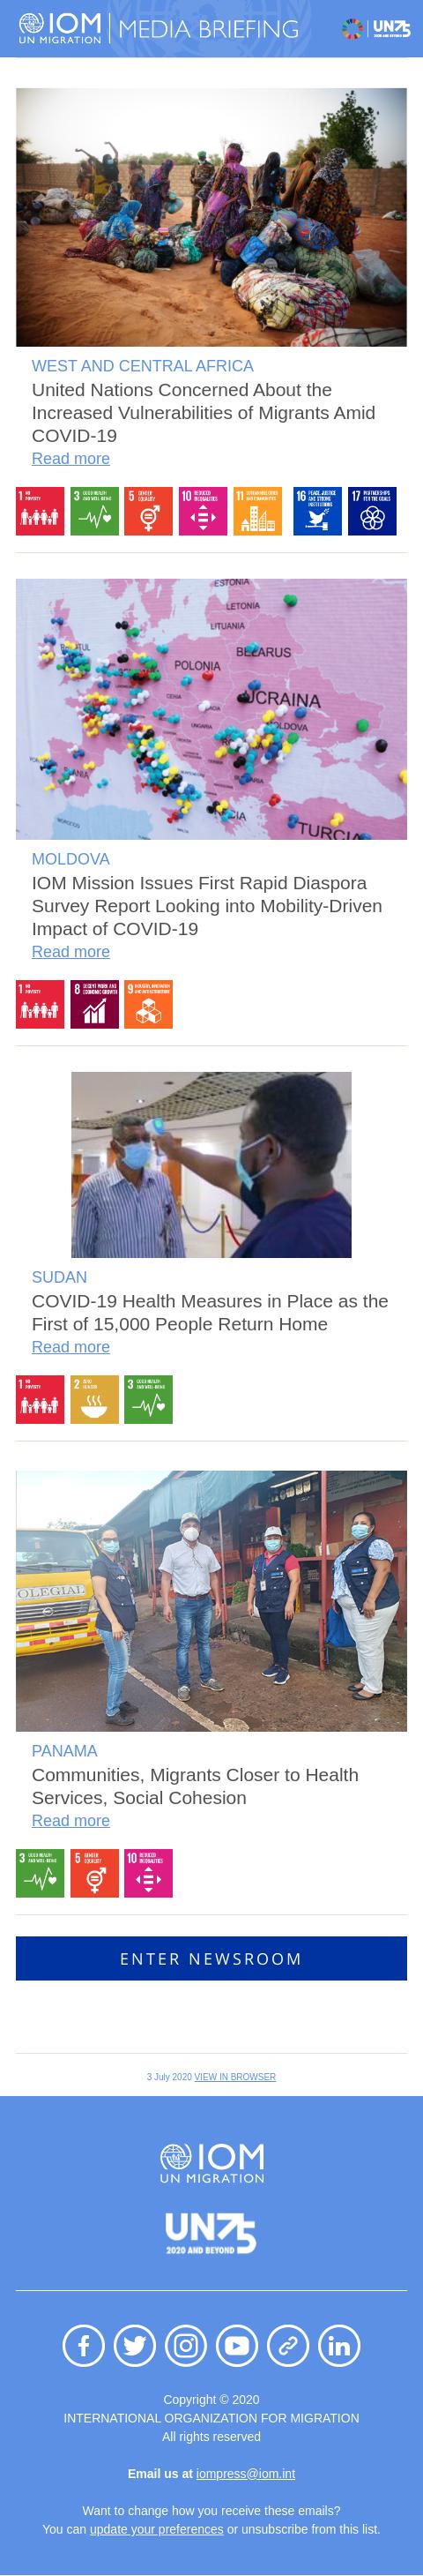Click the SDG 16 Peace Justice icon
Screen dimensions: 423x2576
point(318,511)
